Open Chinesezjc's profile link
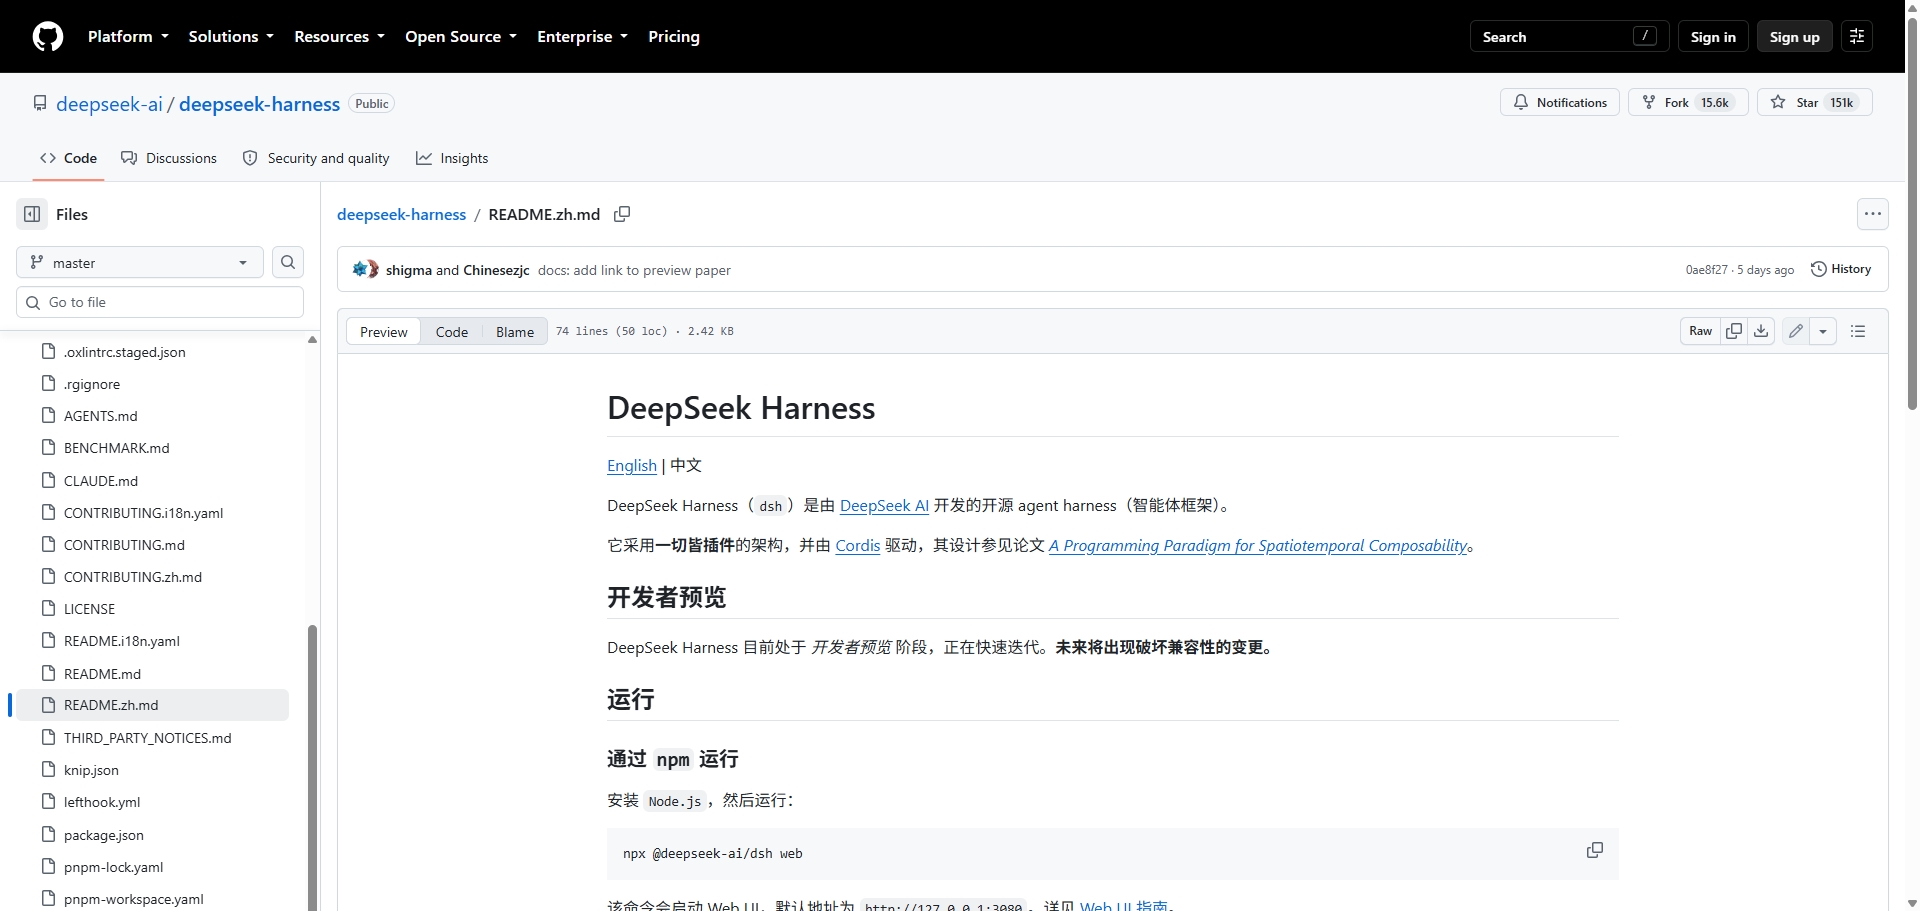The height and width of the screenshot is (911, 1920). 496,270
